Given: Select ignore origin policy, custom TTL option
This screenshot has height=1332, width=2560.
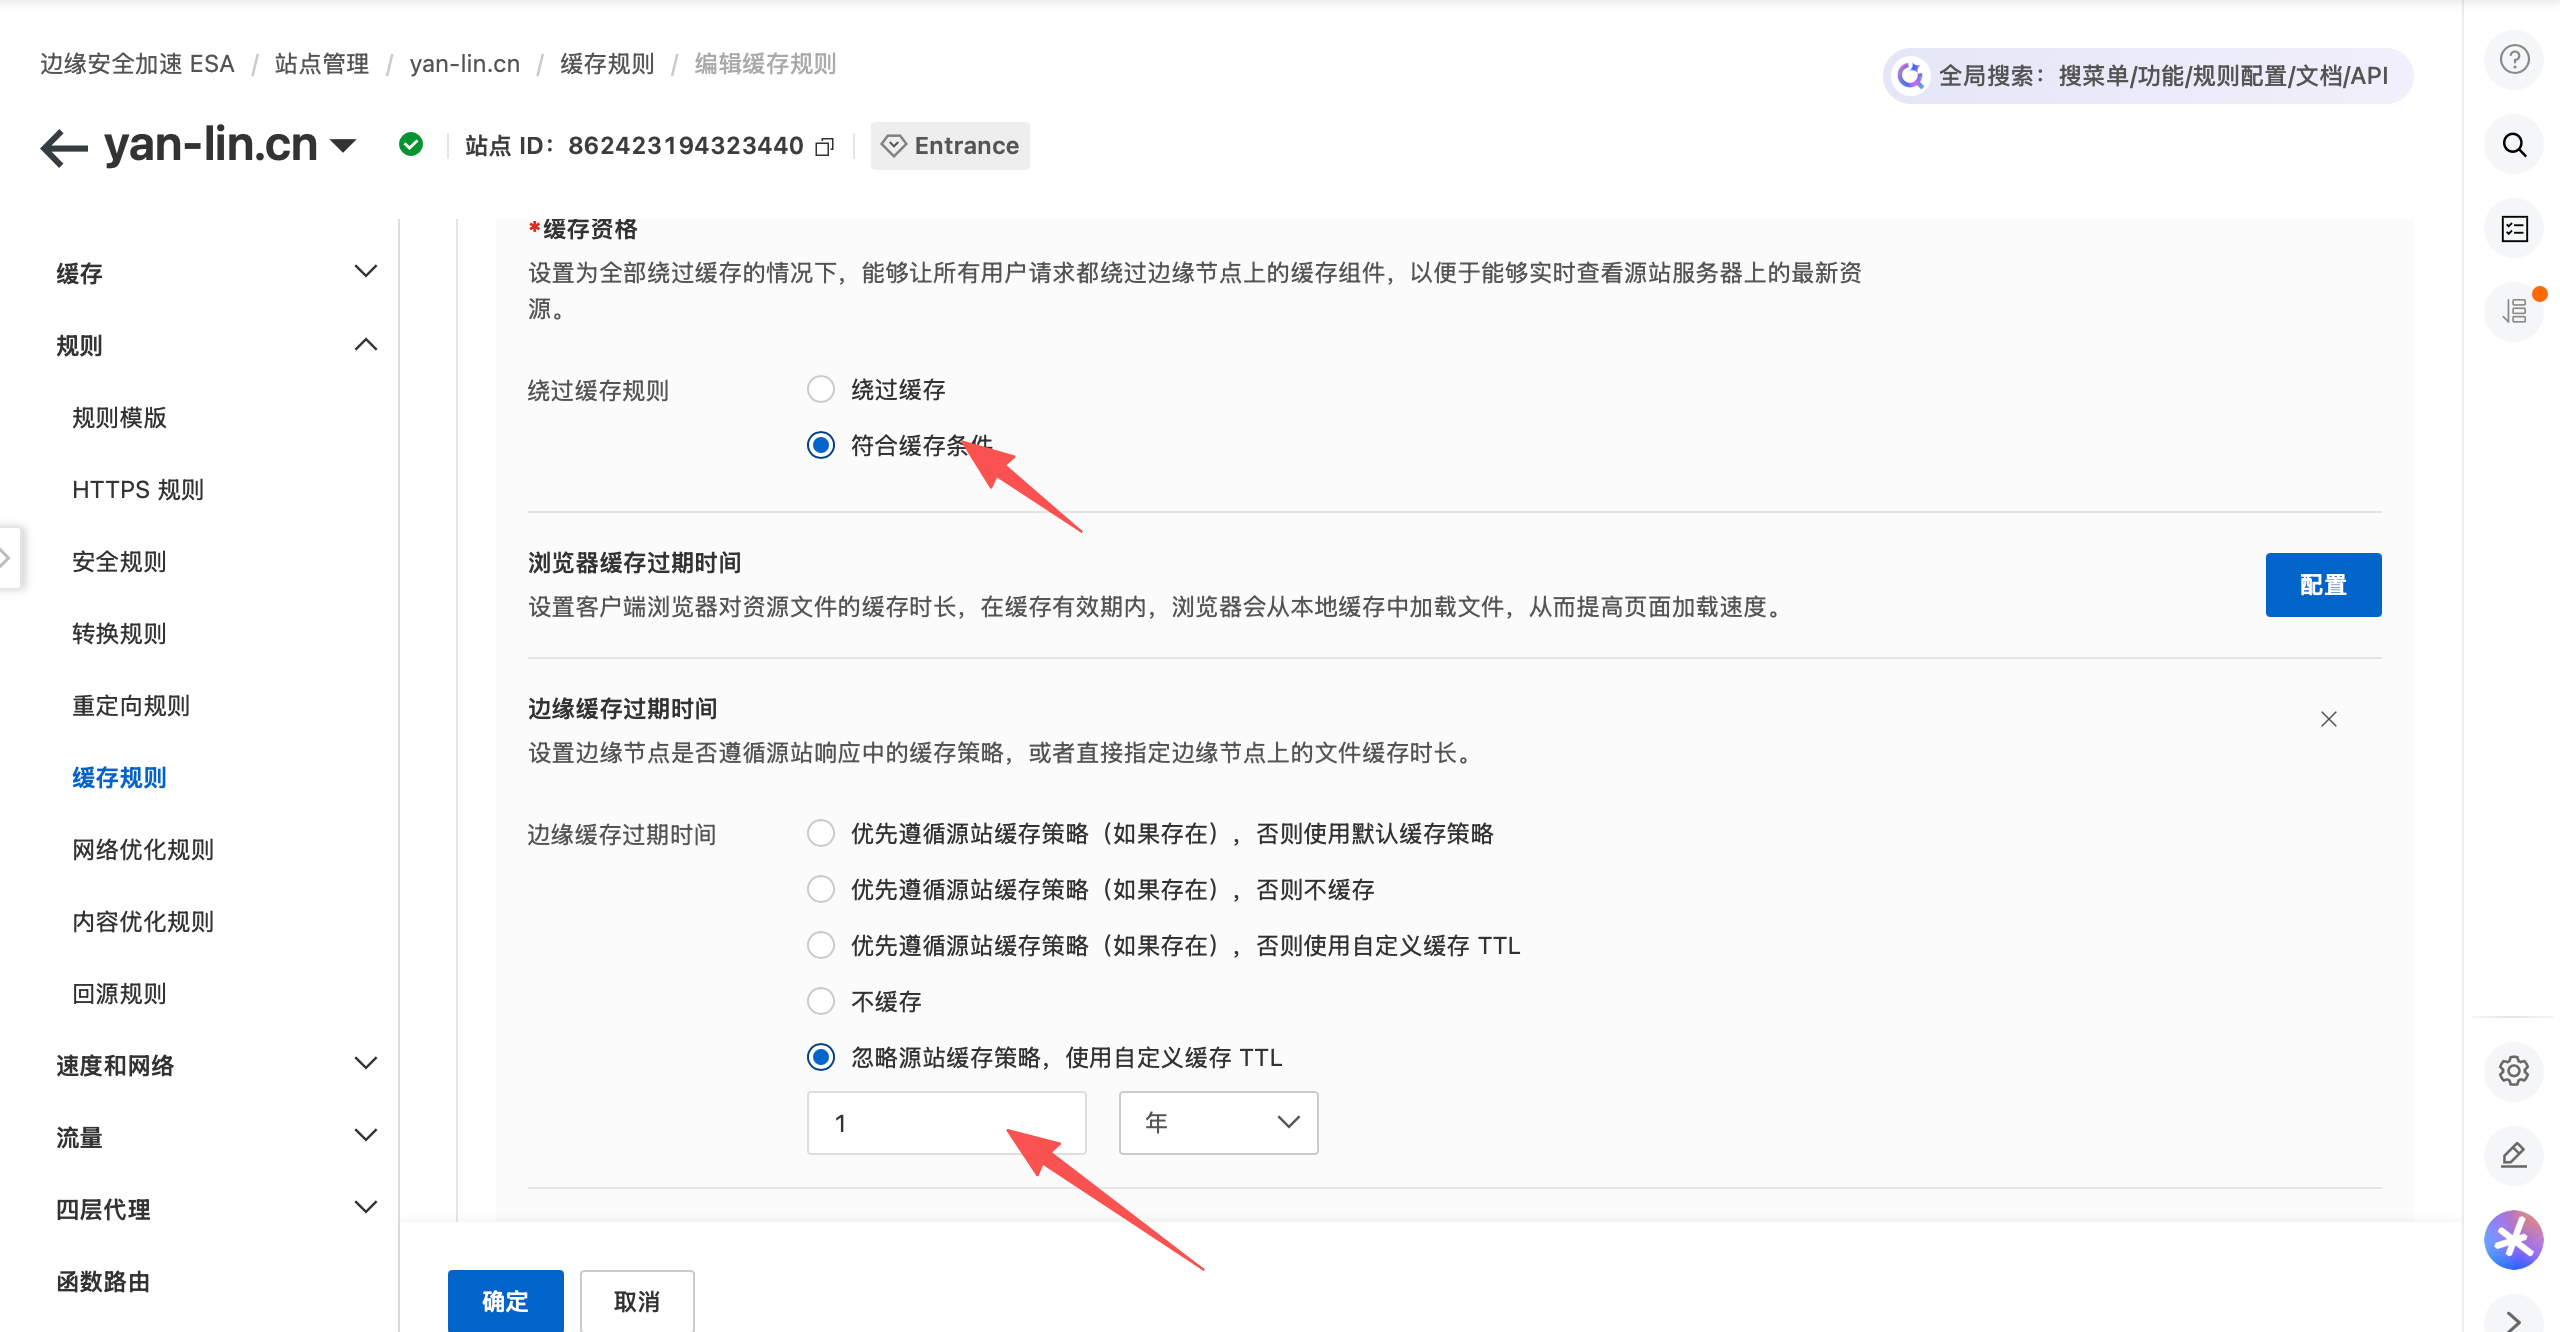Looking at the screenshot, I should pos(821,1057).
